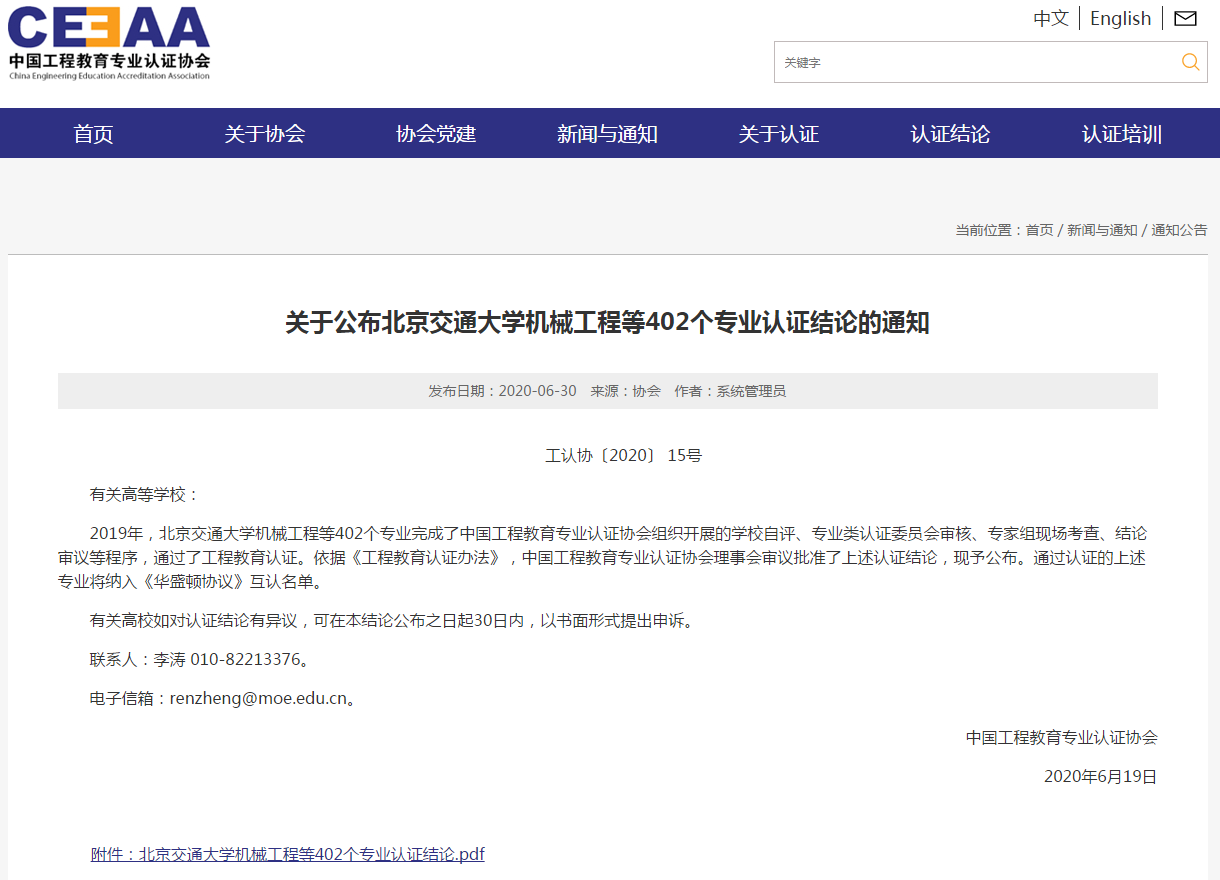Switch language to English
1220x880 pixels.
pos(1120,18)
